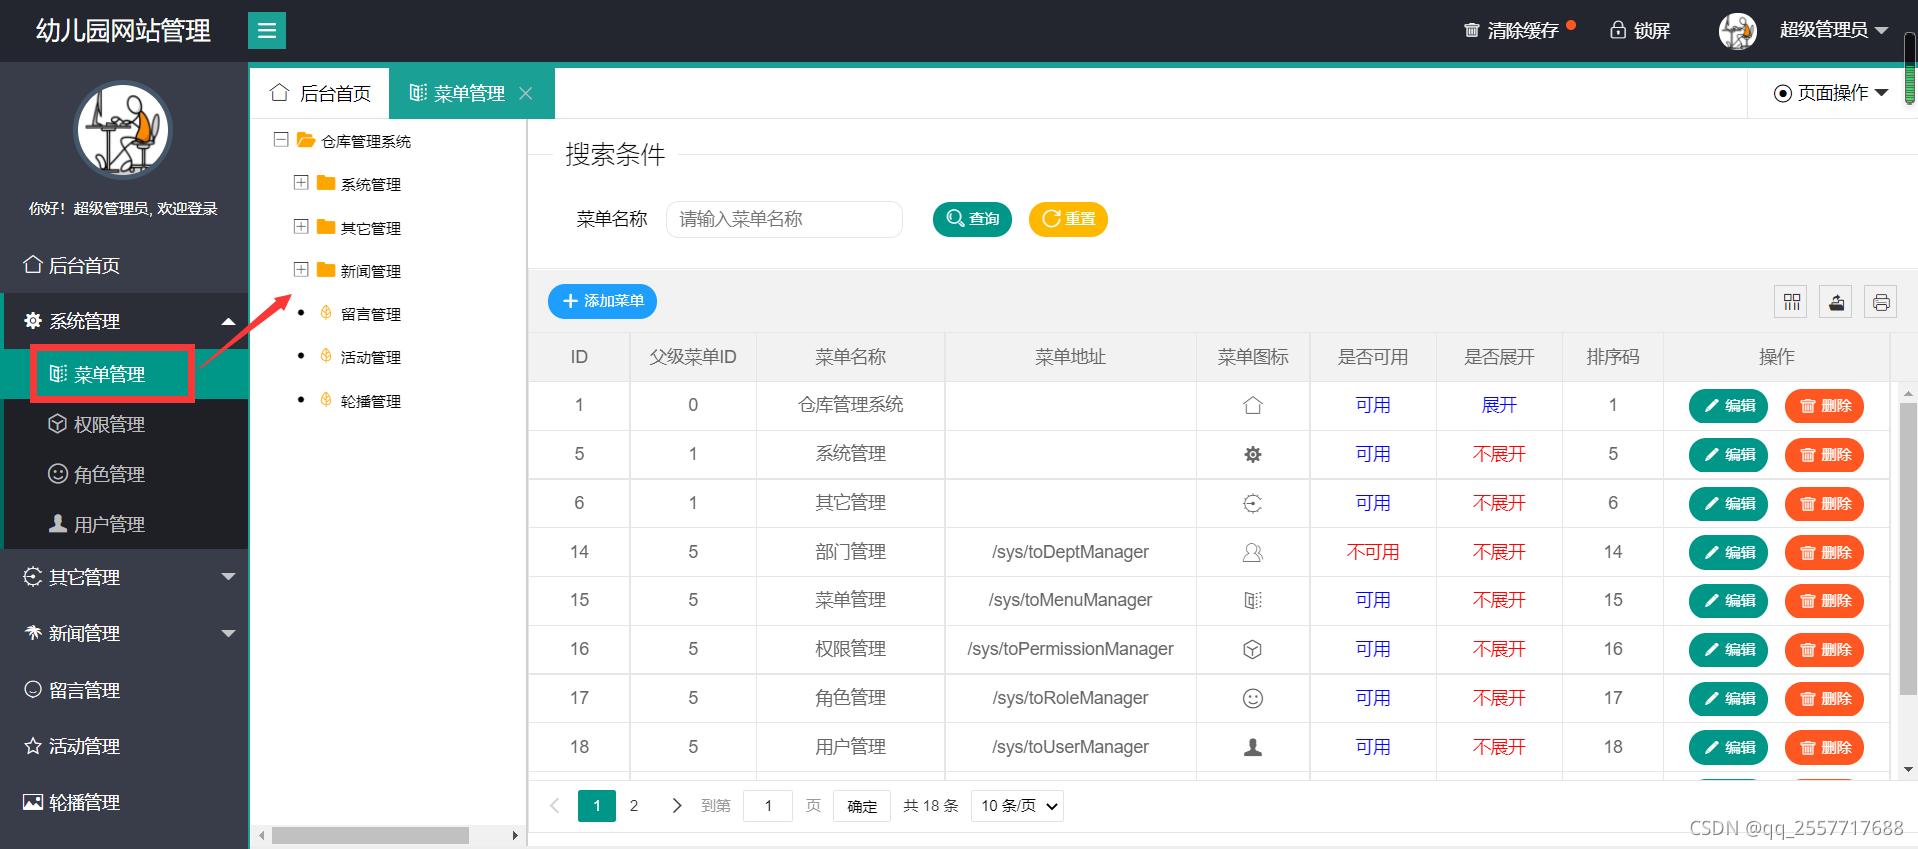The width and height of the screenshot is (1918, 849).
Task: Delete the 其它管理 row with ID 6
Action: pyautogui.click(x=1825, y=504)
